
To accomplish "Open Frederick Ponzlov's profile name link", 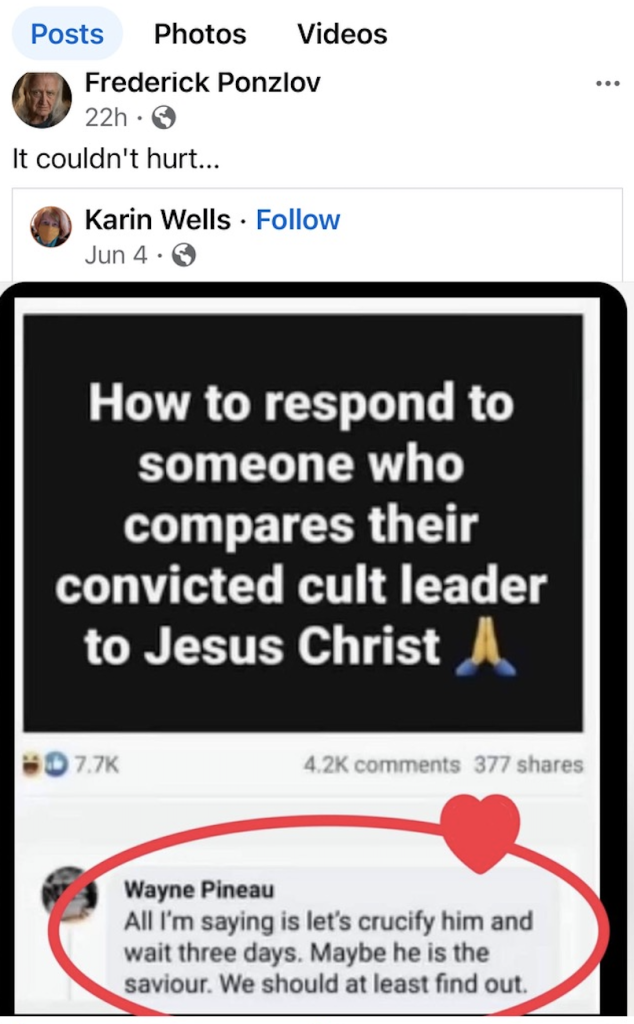I will point(202,82).
